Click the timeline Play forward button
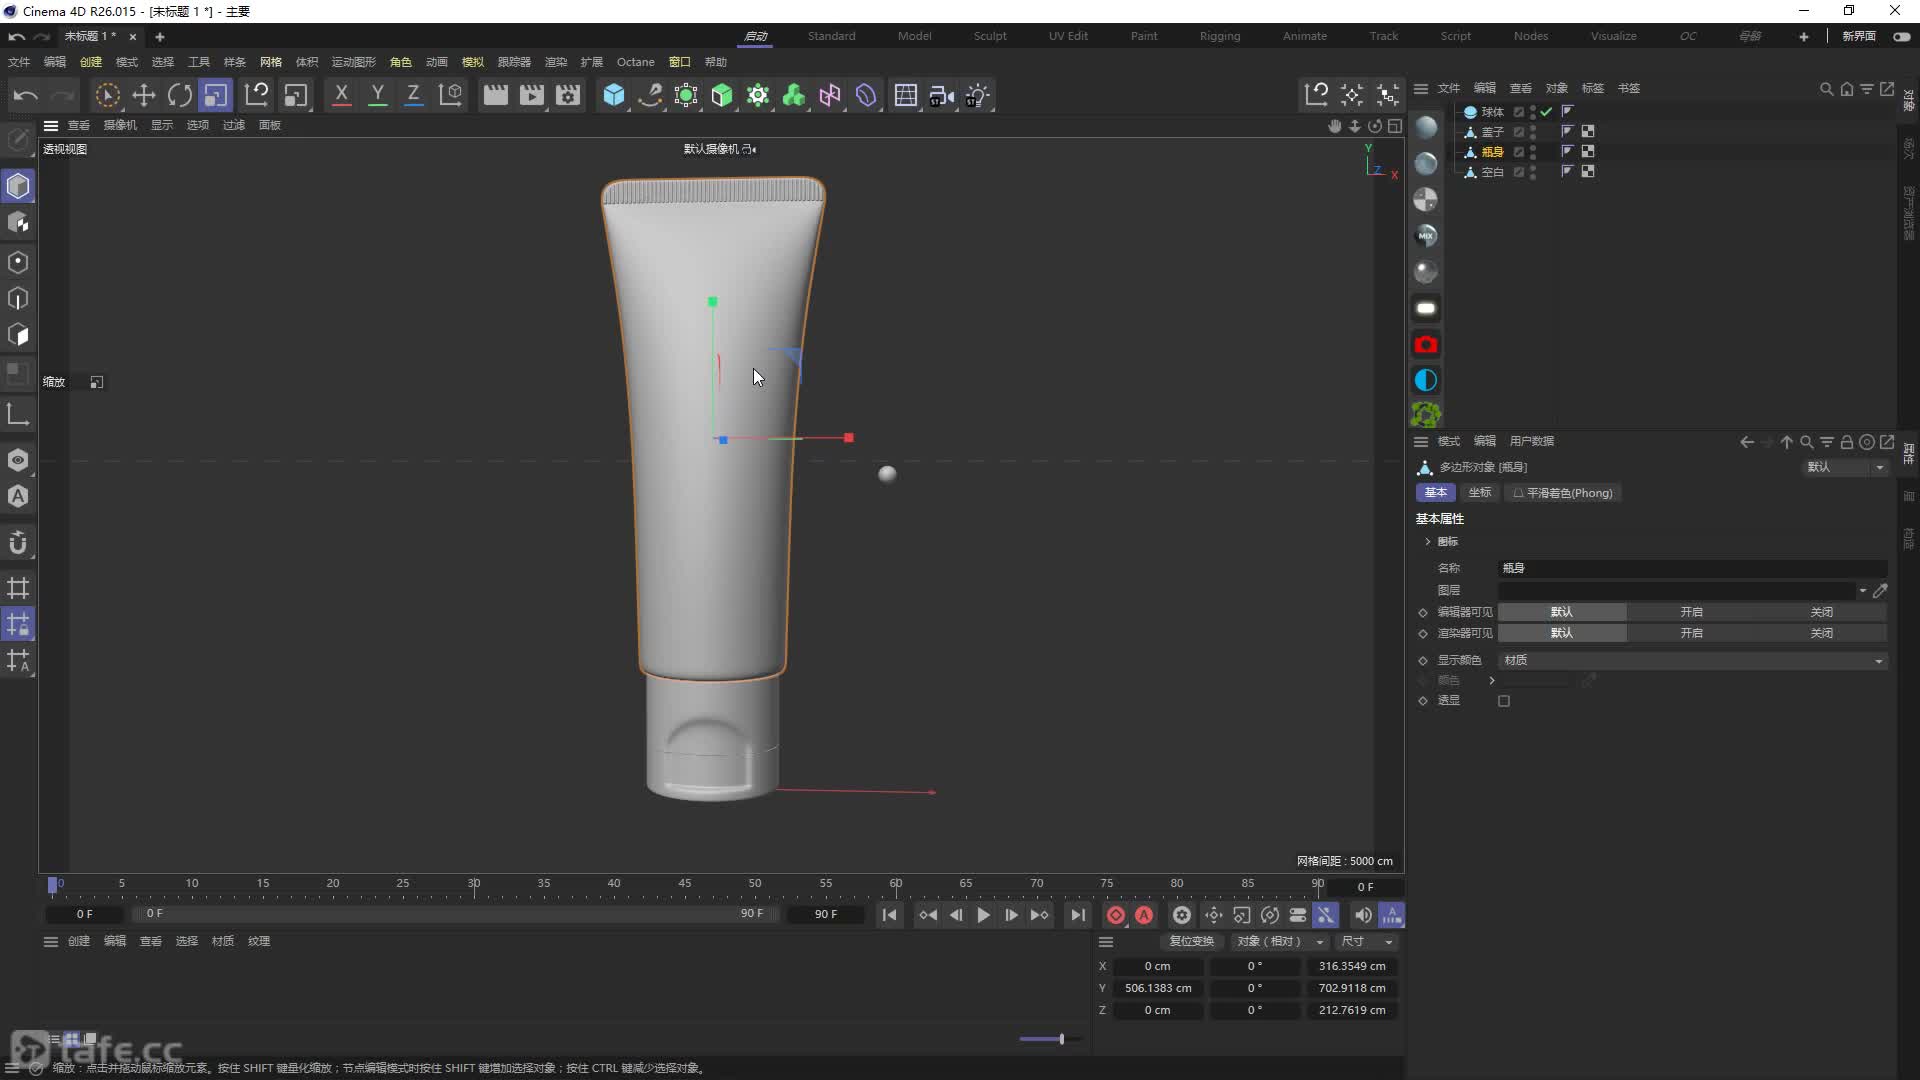1920x1080 pixels. (x=983, y=915)
